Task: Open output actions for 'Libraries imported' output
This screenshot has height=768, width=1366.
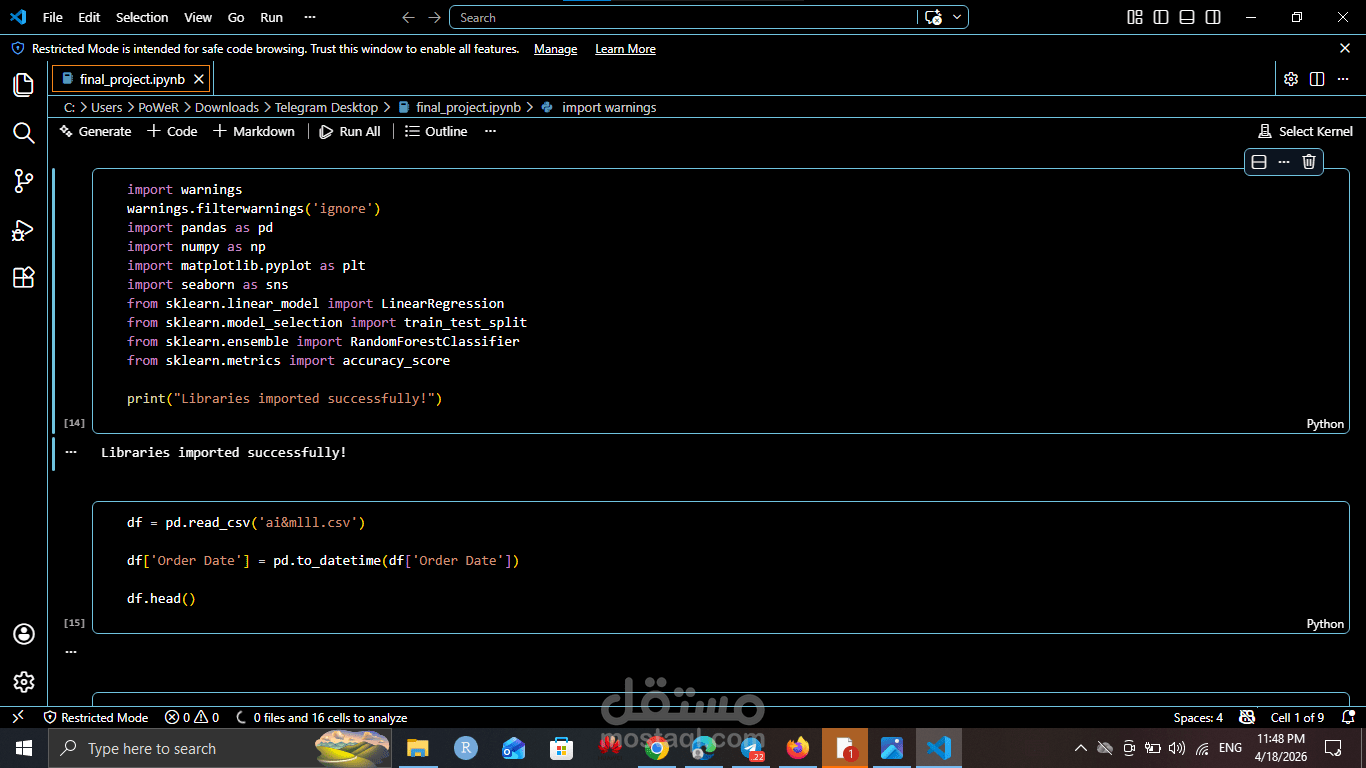Action: pos(71,452)
